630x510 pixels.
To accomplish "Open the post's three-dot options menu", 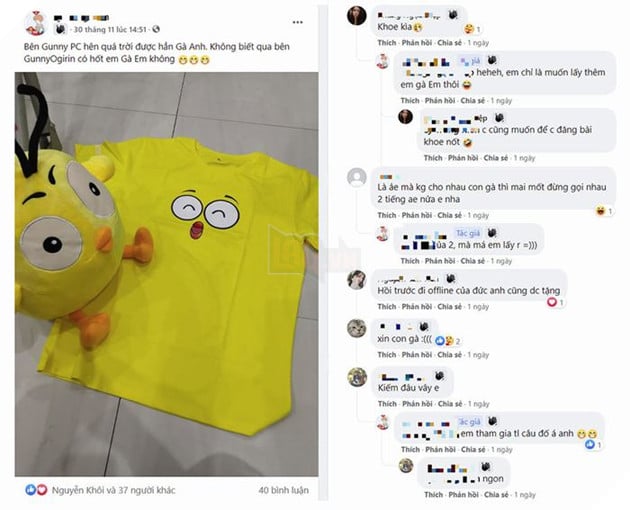I will click(299, 23).
